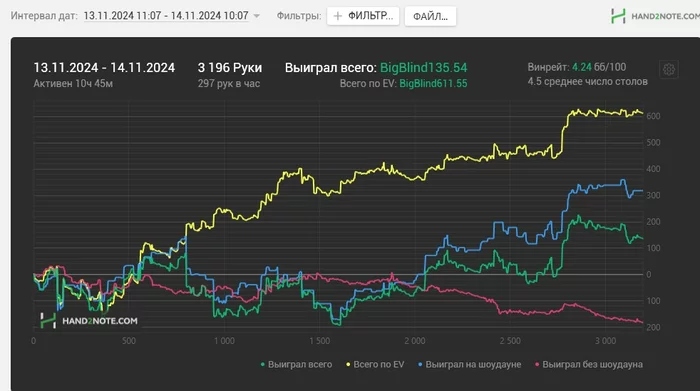The height and width of the screenshot is (391, 700).
Task: Click the 2 000 x-axis label
Action: (x=415, y=341)
